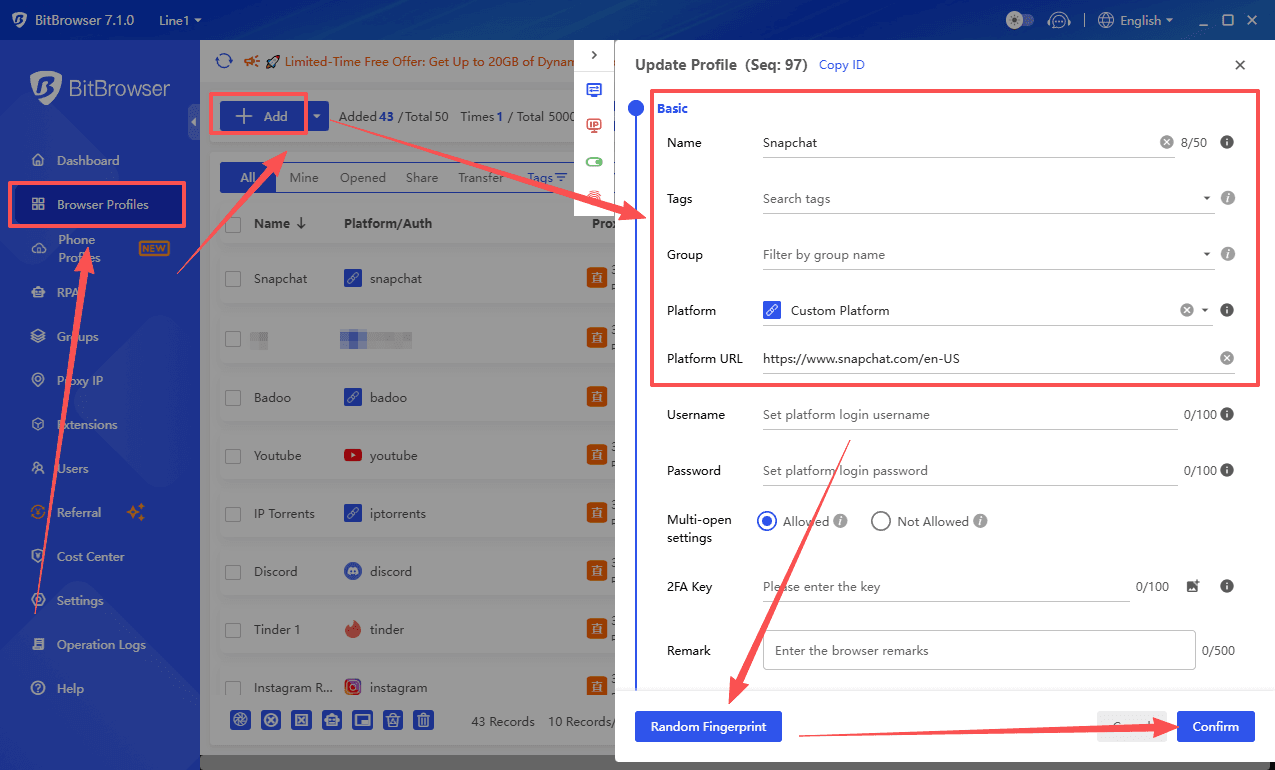
Task: Select the Not Allowed multi-open option
Action: tap(881, 521)
